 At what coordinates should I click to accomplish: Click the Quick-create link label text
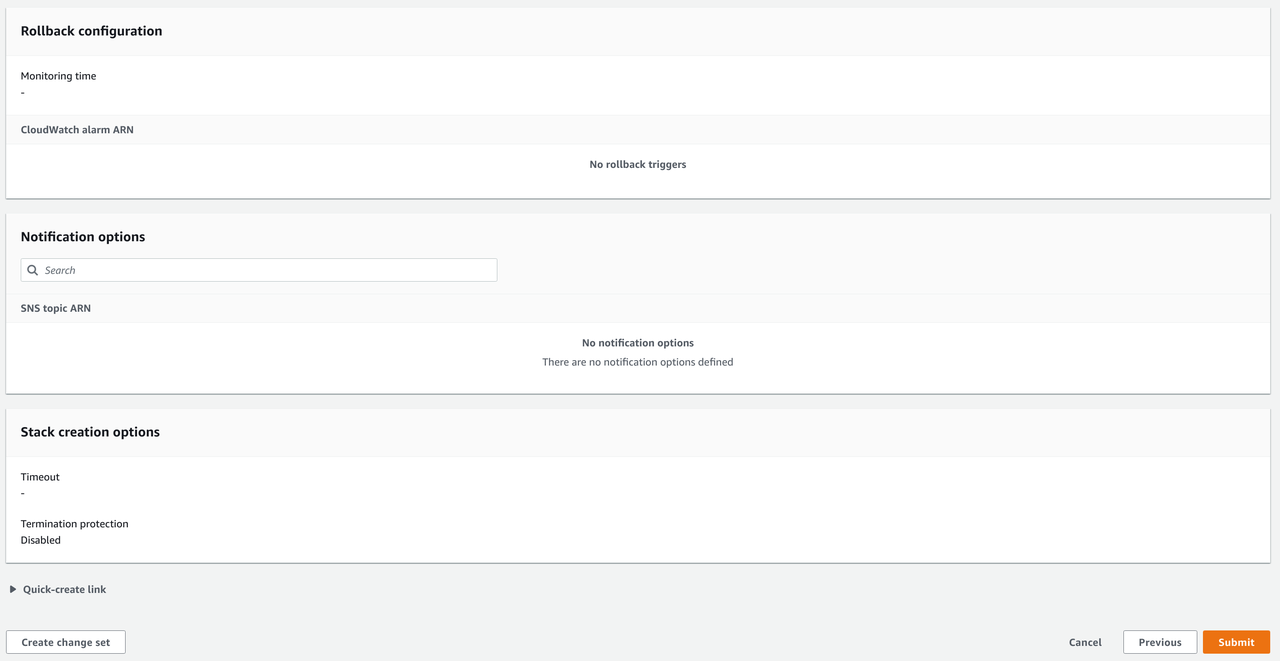coord(64,589)
